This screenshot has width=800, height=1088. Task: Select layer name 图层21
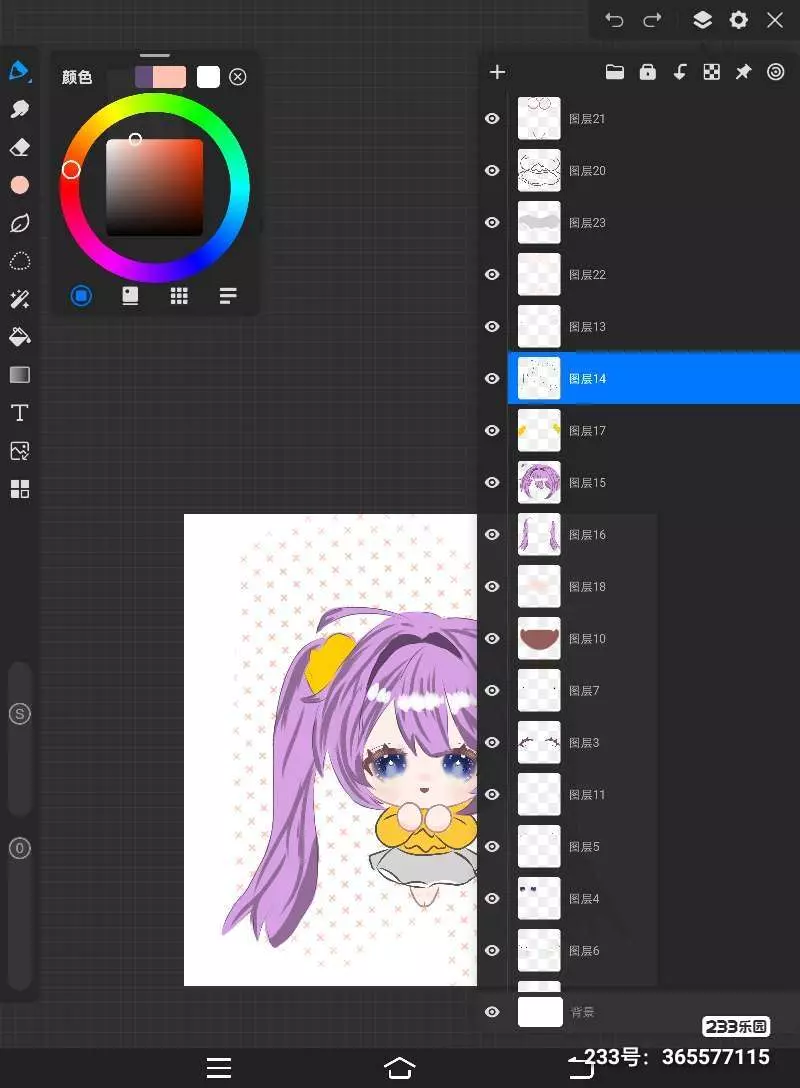tap(587, 119)
